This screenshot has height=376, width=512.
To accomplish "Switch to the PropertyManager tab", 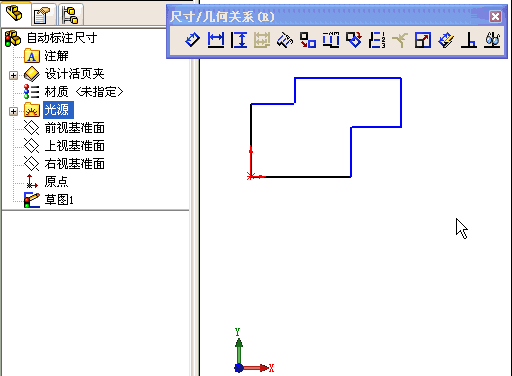I will (42, 15).
